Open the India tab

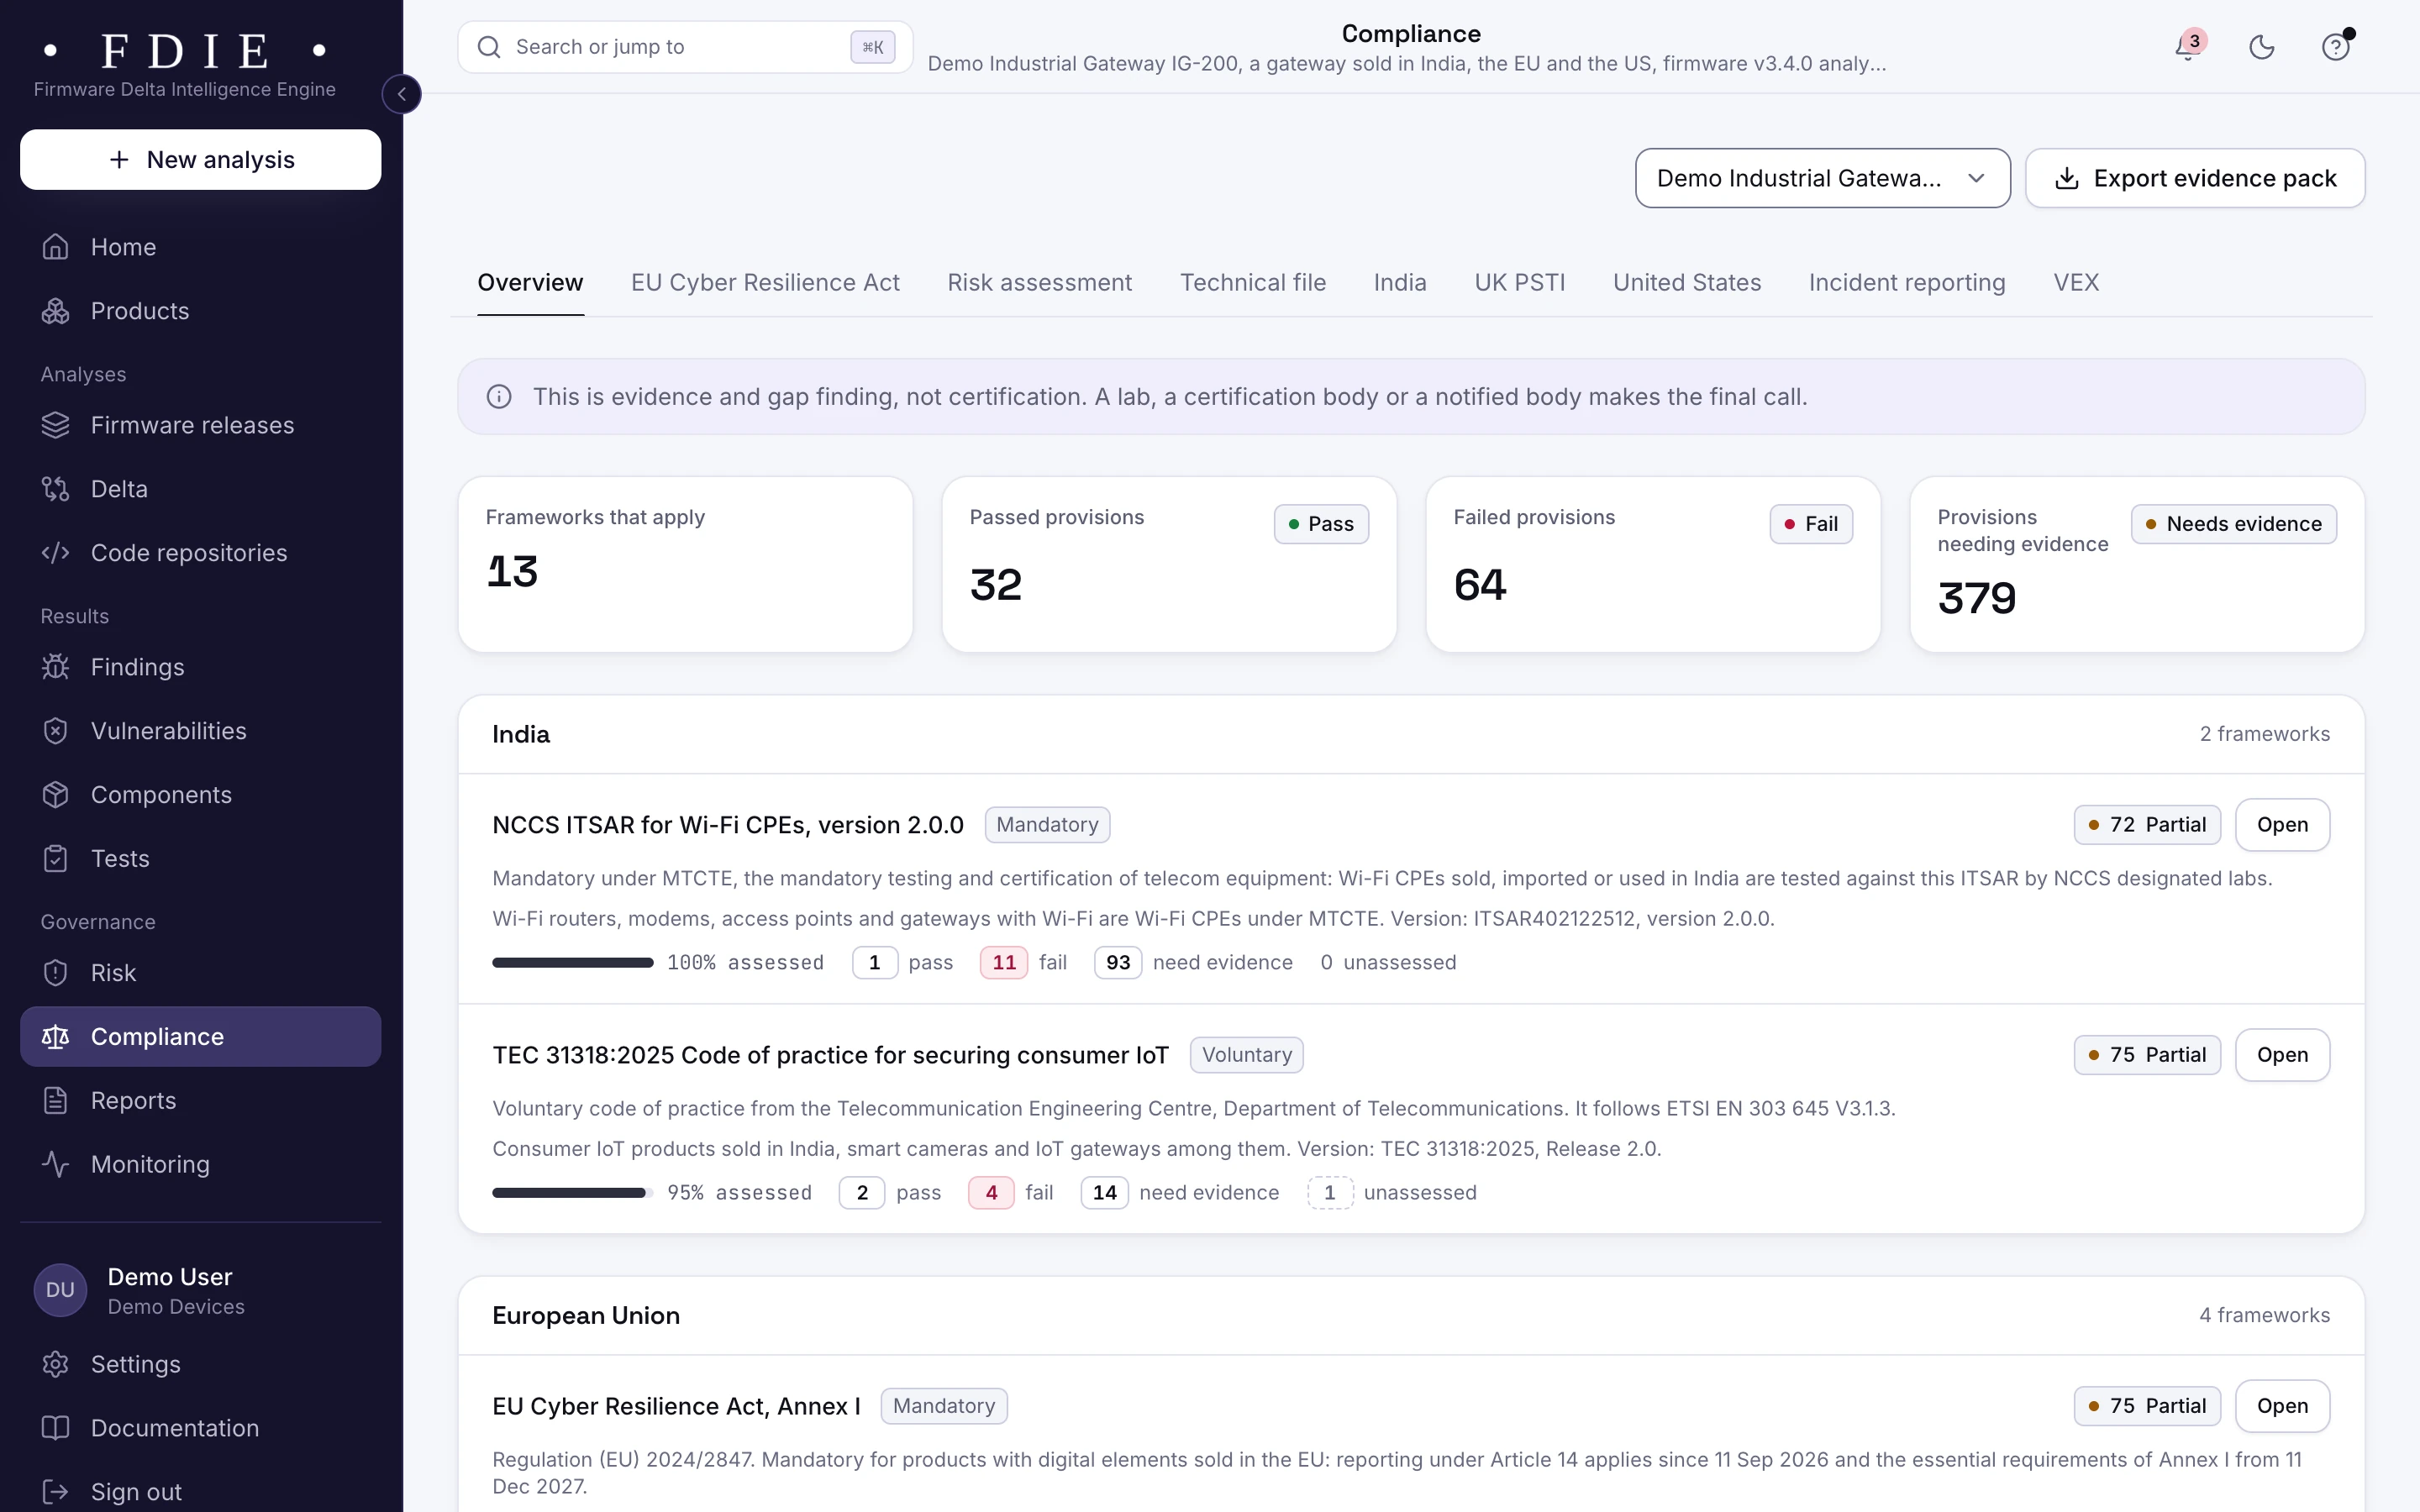(x=1399, y=283)
